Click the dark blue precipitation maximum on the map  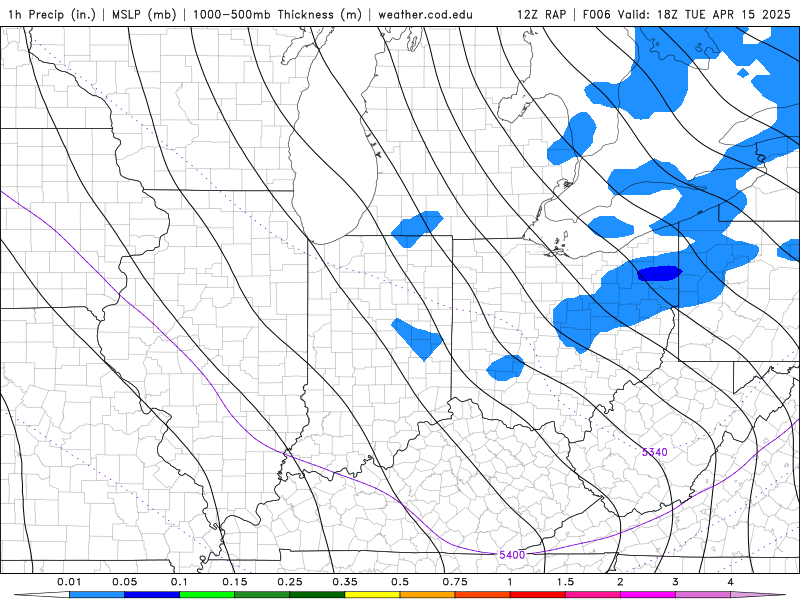click(660, 273)
